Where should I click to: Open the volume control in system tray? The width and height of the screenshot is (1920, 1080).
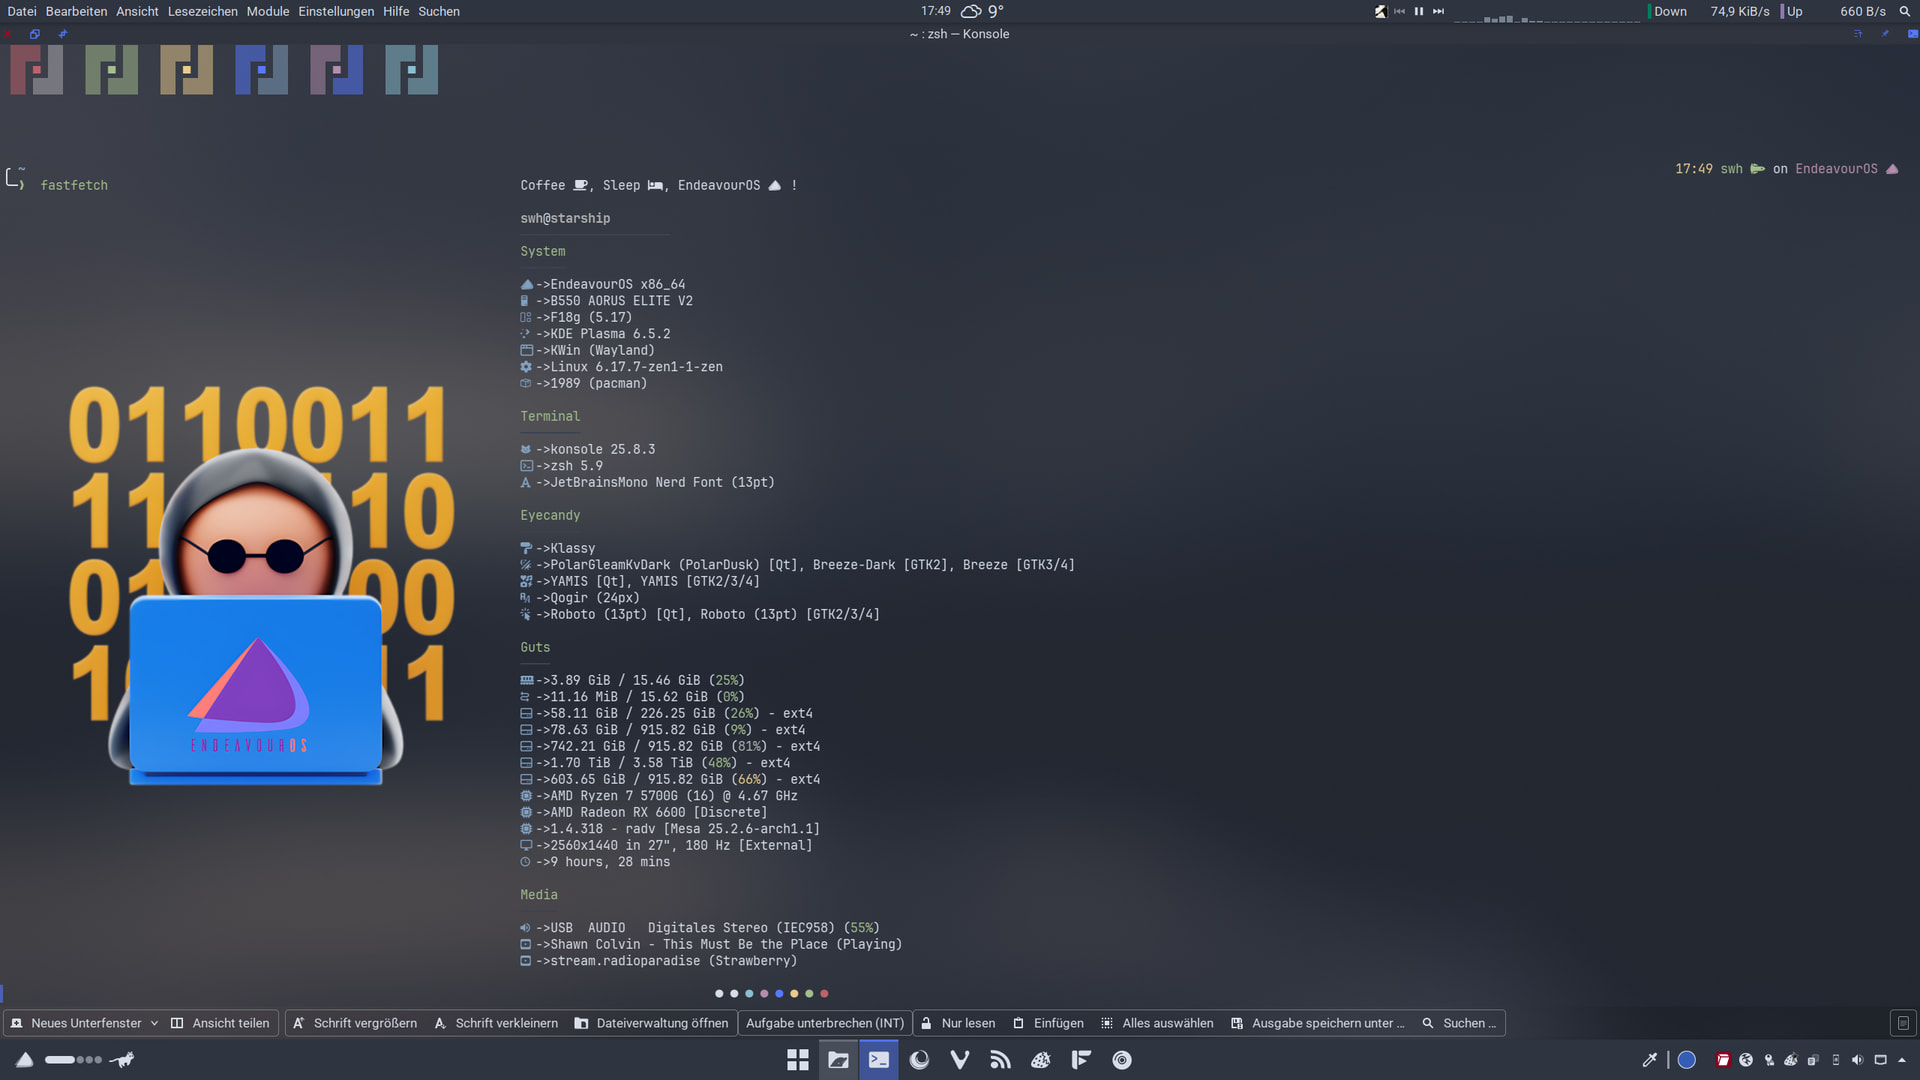(x=1857, y=1060)
